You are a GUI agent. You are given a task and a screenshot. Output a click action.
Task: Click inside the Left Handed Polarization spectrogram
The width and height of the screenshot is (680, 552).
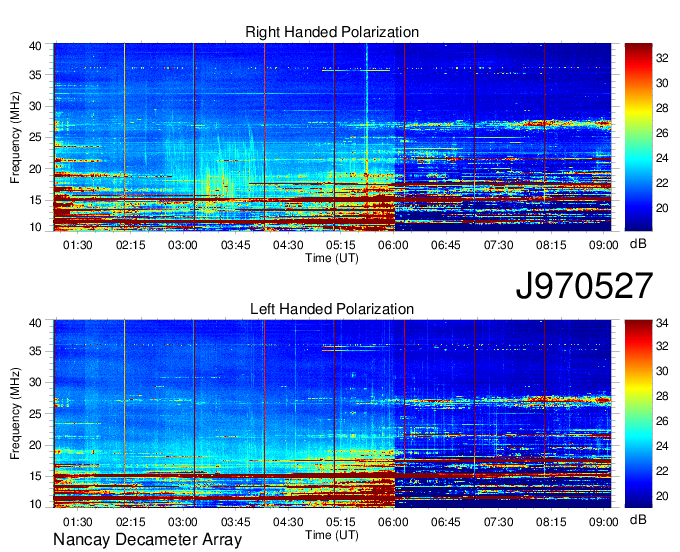[332, 414]
